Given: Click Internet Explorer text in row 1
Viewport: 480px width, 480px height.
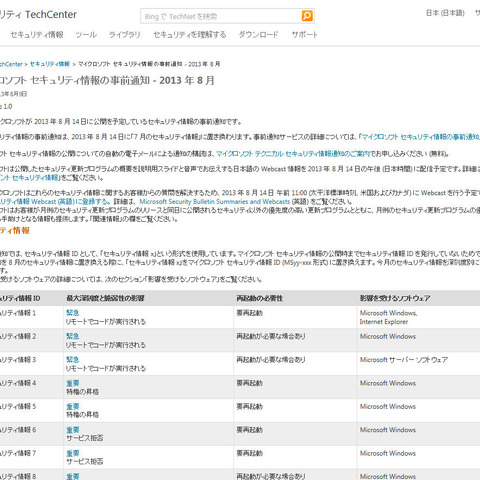Looking at the screenshot, I should coord(384,322).
